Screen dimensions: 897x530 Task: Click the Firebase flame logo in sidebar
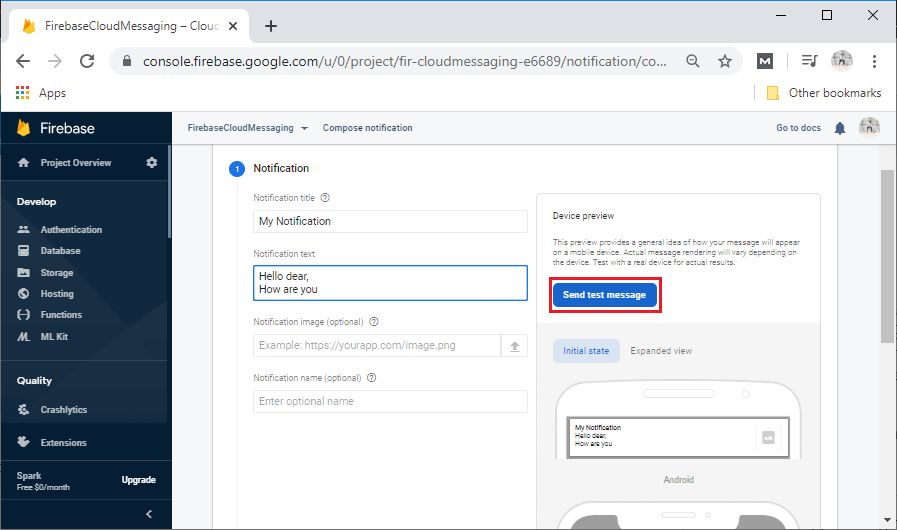[23, 128]
